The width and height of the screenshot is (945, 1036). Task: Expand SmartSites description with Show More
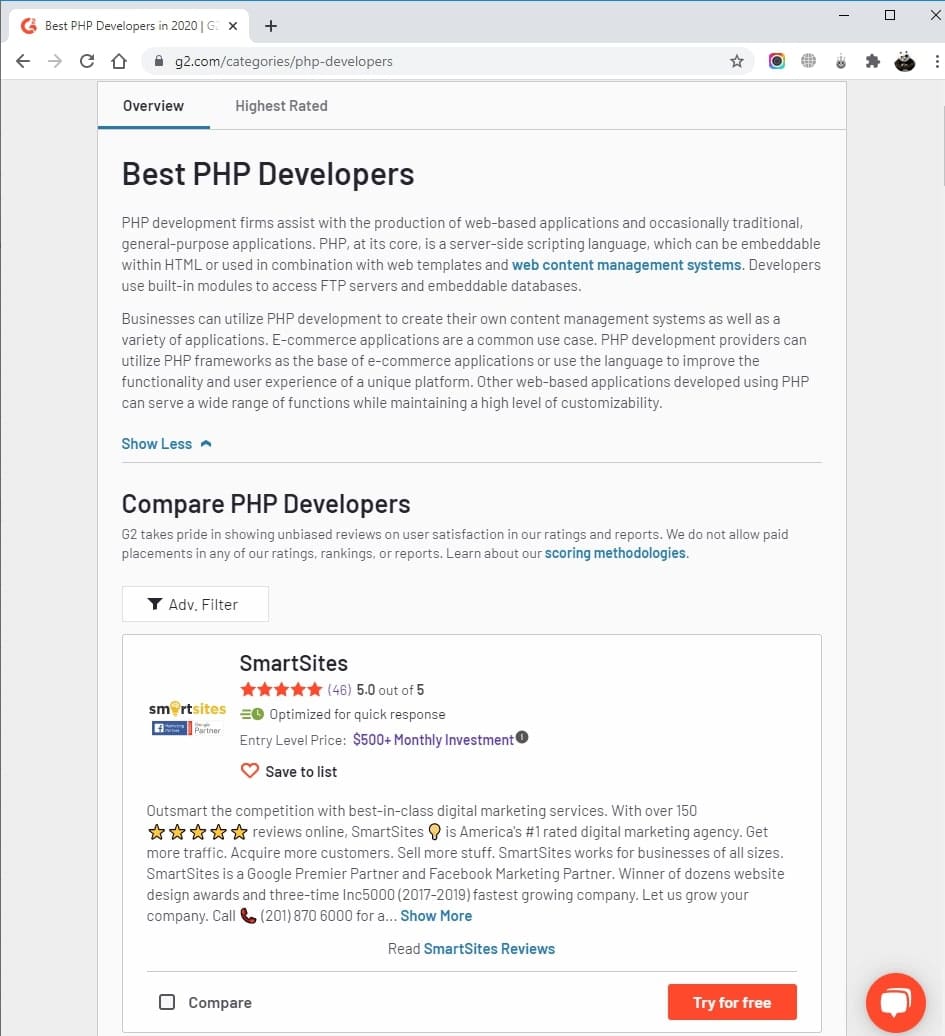tap(436, 916)
